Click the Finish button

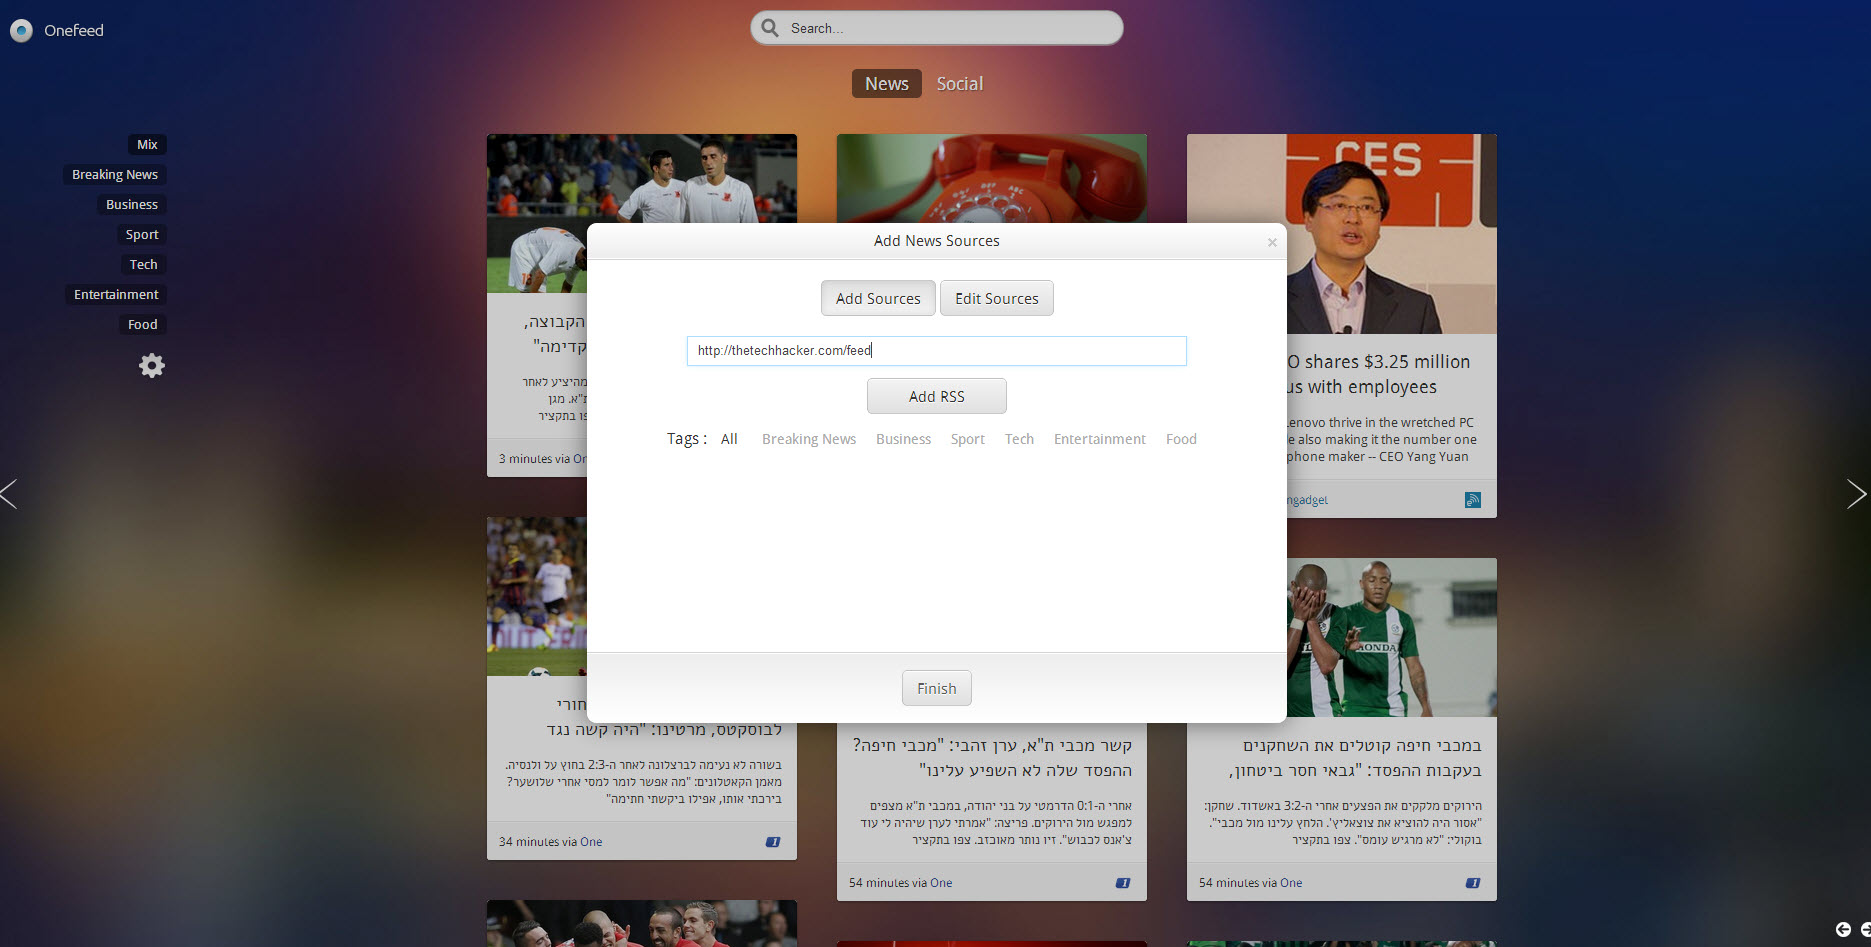[x=937, y=688]
